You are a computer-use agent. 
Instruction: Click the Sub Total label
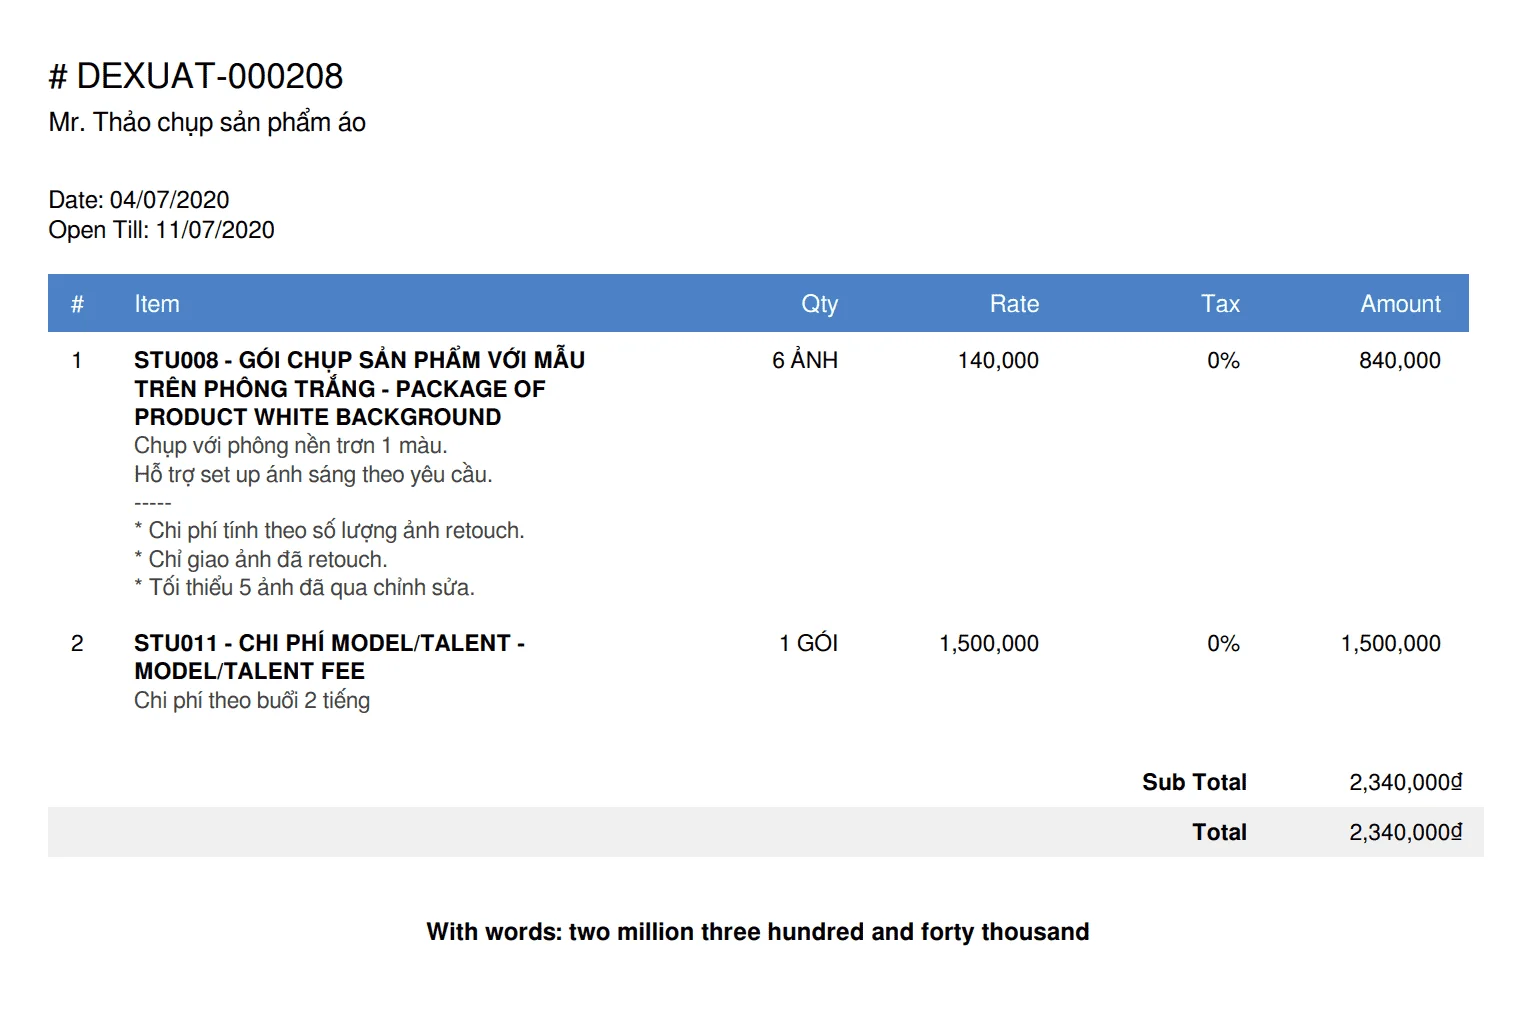[x=1194, y=782]
